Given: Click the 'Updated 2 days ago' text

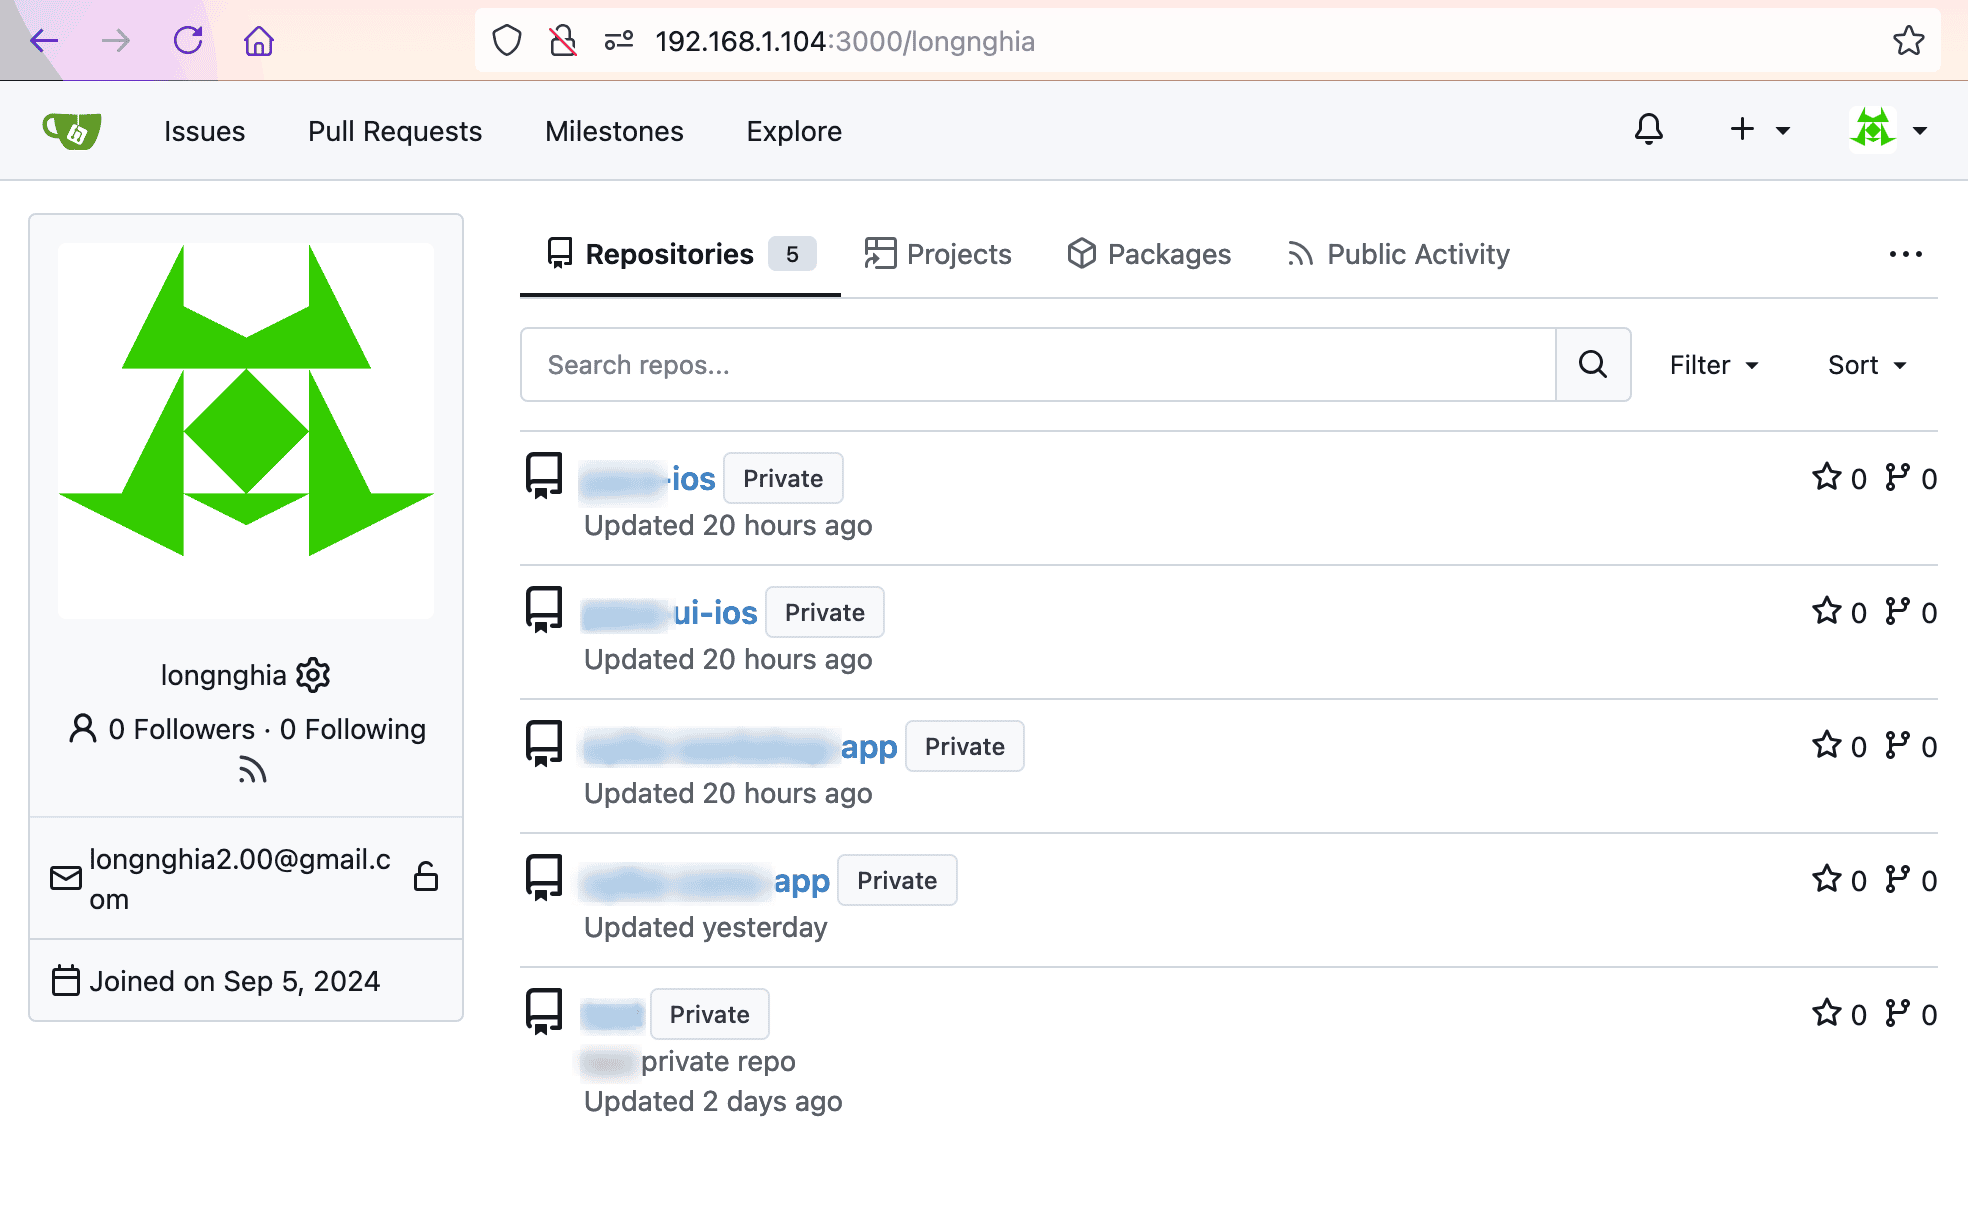Looking at the screenshot, I should (713, 1101).
